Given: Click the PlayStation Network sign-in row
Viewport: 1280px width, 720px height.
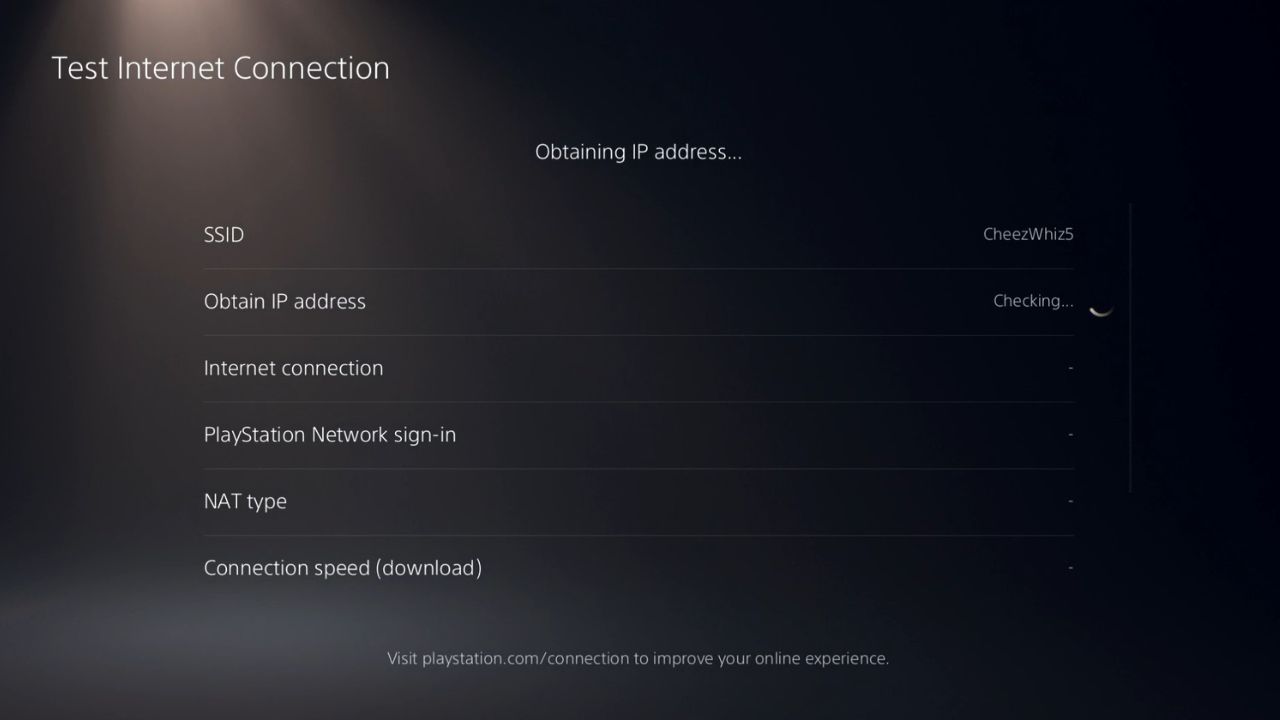Looking at the screenshot, I should tap(638, 434).
